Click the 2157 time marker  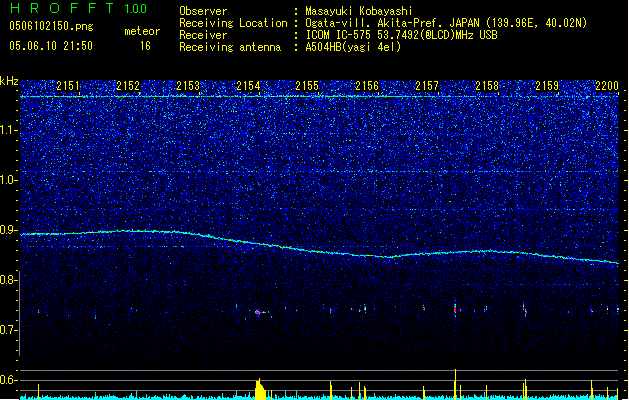[x=427, y=86]
